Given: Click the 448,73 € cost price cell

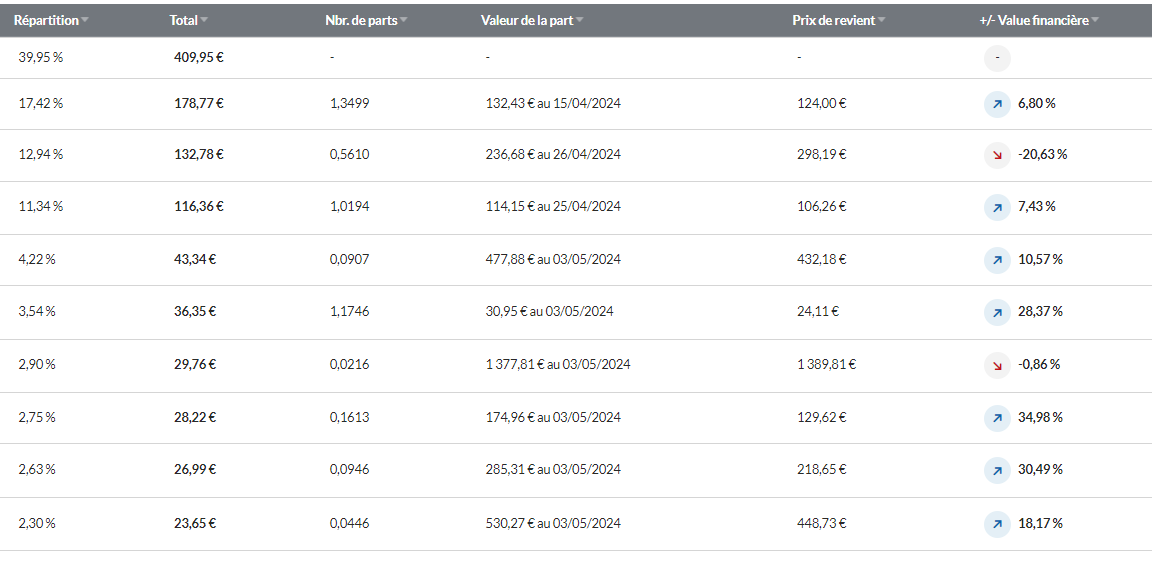Looking at the screenshot, I should click(x=821, y=523).
